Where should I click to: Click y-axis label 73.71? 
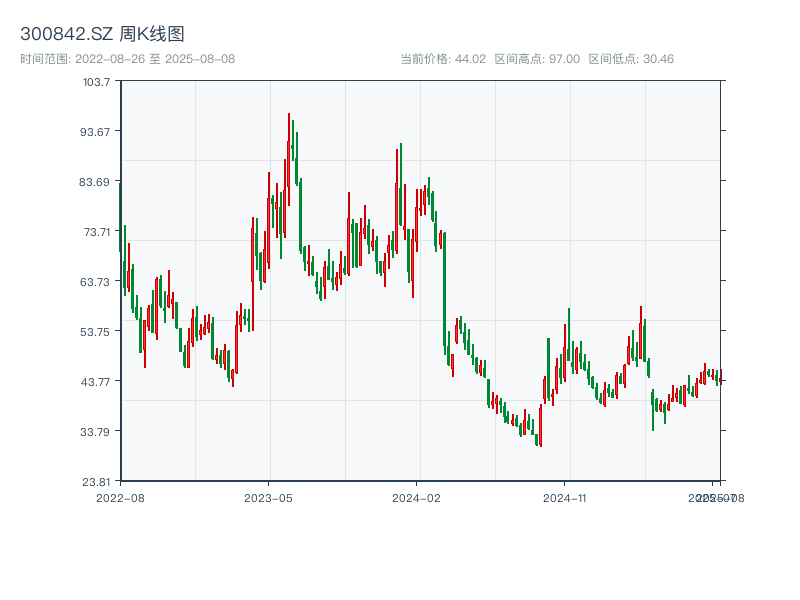tap(97, 232)
